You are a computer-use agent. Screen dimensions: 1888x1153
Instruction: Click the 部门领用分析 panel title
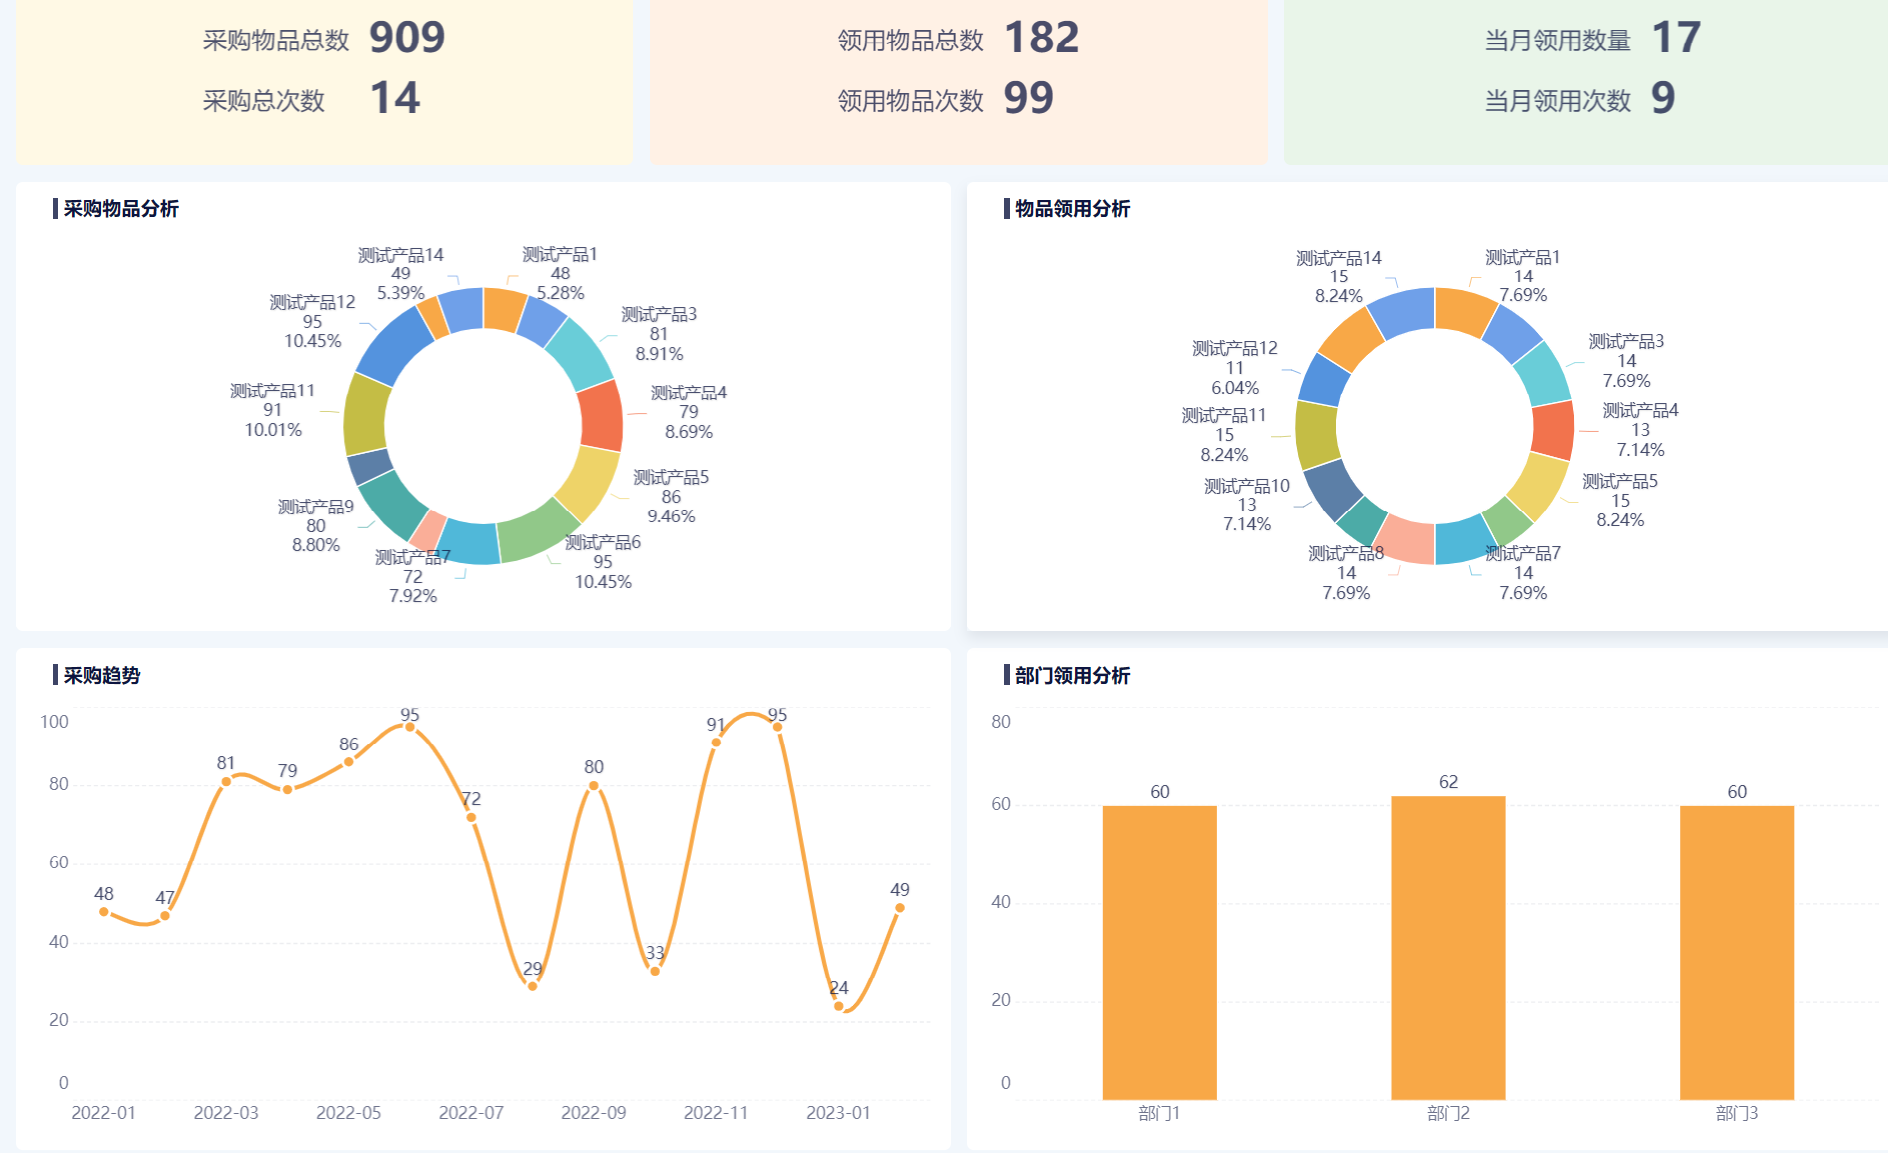(x=1072, y=675)
